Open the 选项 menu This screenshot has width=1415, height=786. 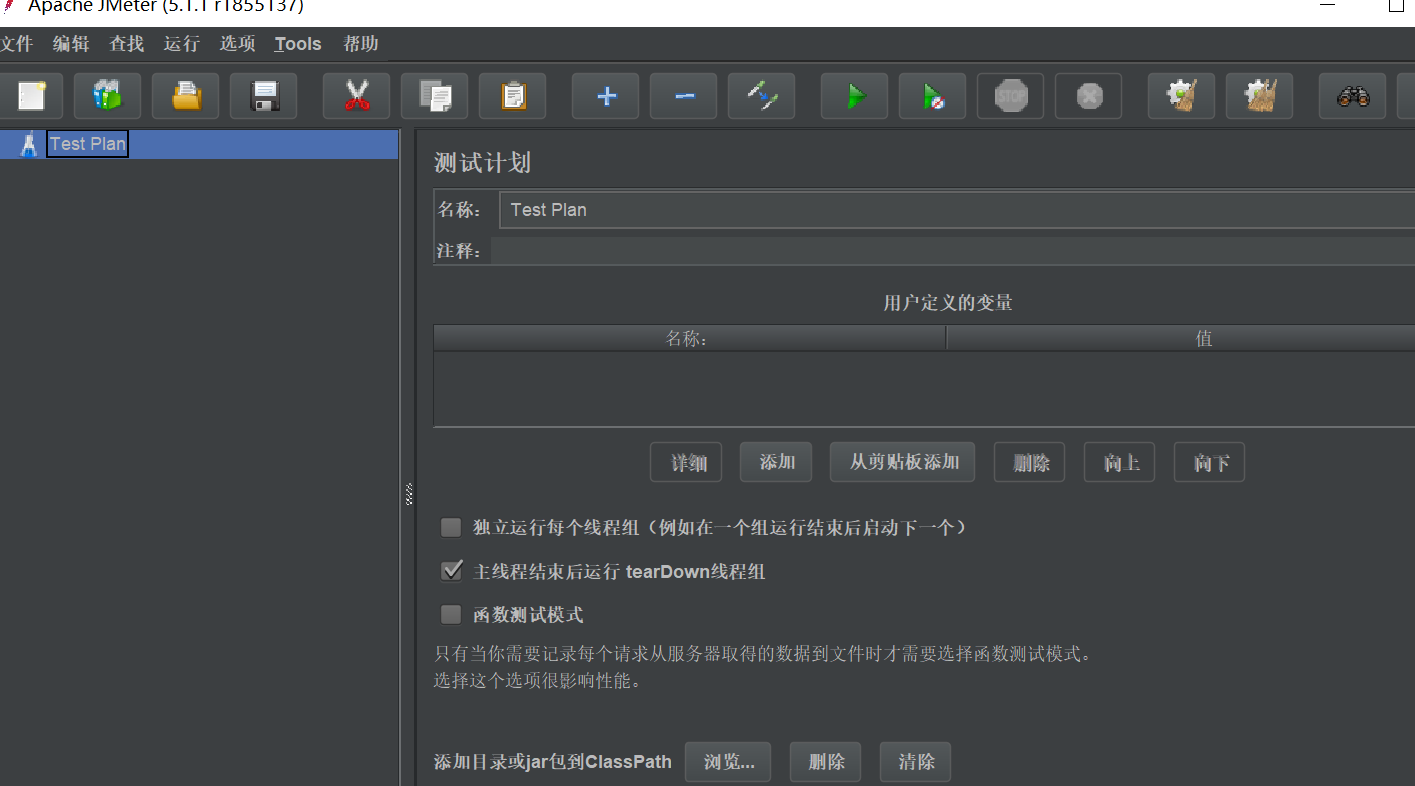pos(238,44)
